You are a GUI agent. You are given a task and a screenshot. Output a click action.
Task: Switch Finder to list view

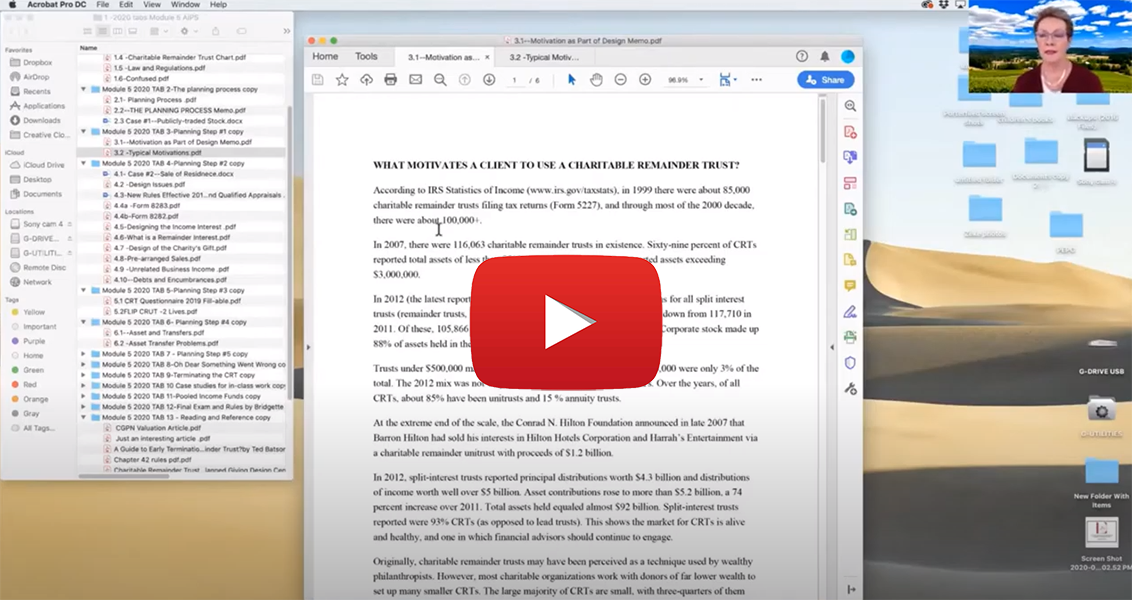click(x=103, y=31)
